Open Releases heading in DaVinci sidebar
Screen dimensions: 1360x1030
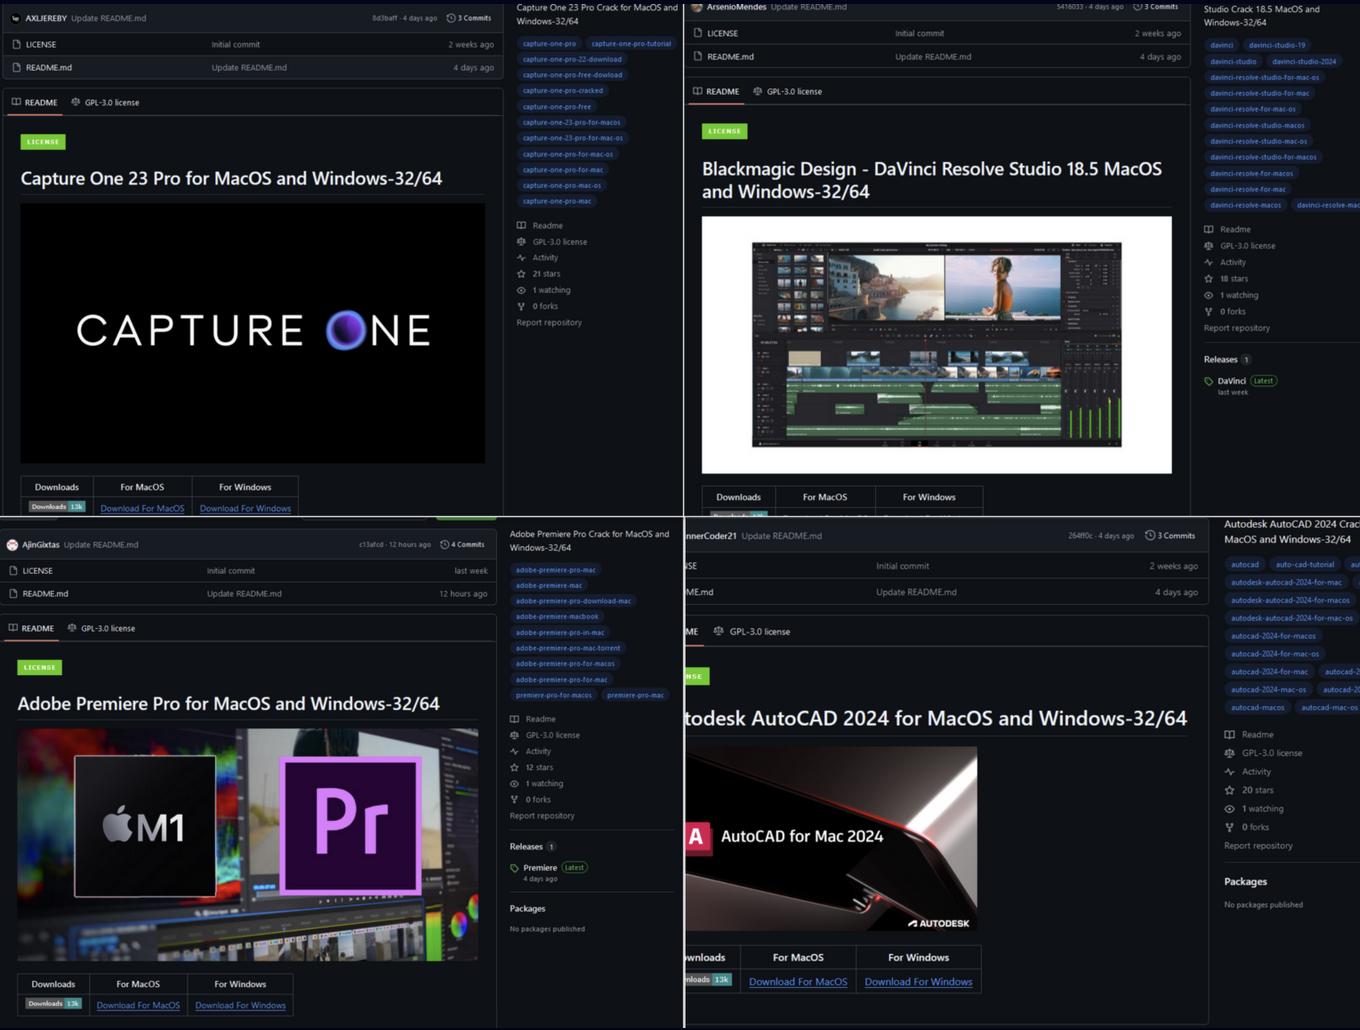coord(1220,359)
